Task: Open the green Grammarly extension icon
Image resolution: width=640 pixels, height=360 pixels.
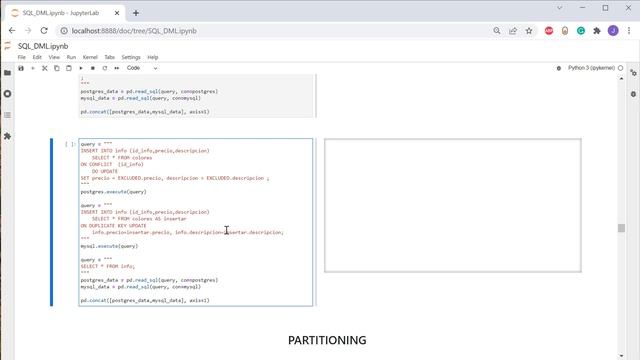Action: point(581,31)
